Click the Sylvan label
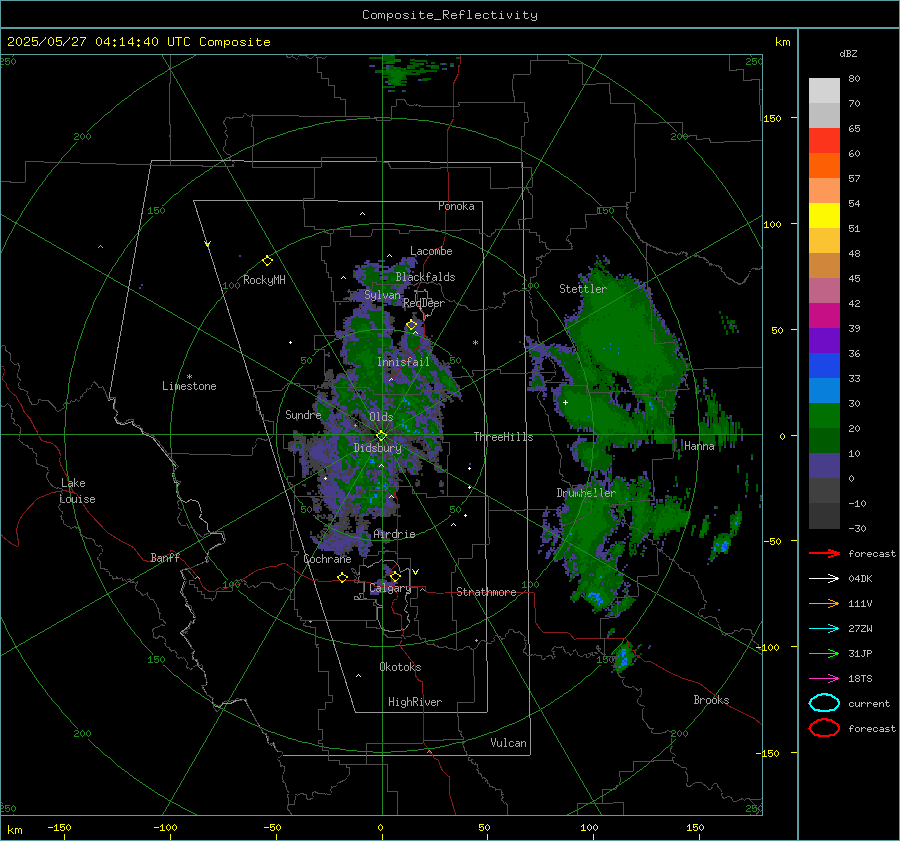Viewport: 900px width, 841px height. tap(382, 295)
